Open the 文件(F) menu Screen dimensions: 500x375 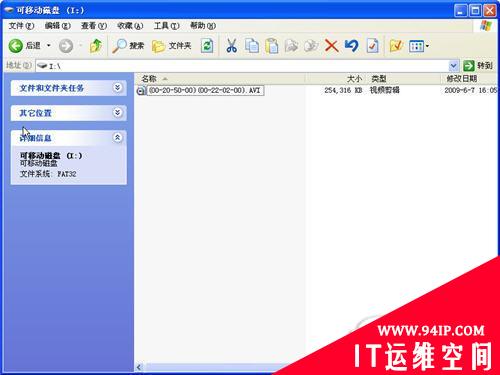21,26
